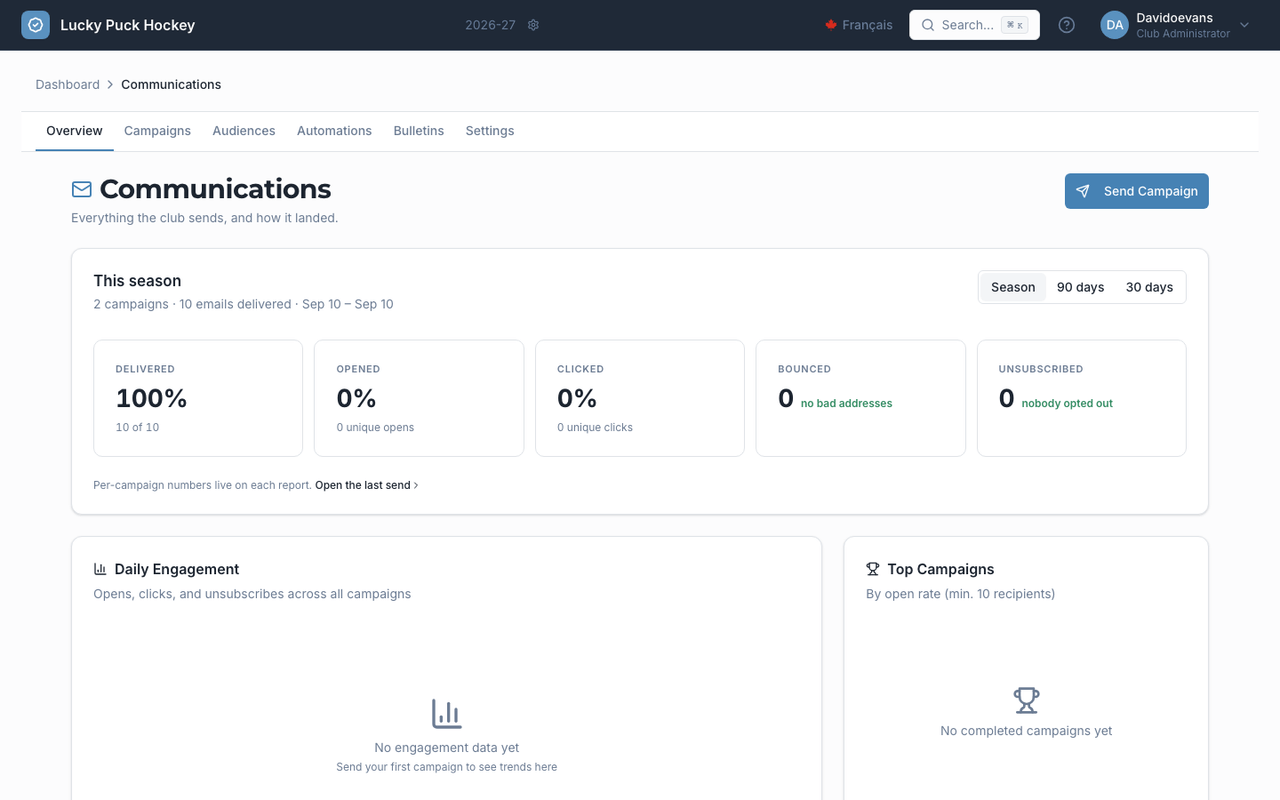Click the large trophy icon in Top Campaigns
1280x800 pixels.
tap(1026, 700)
